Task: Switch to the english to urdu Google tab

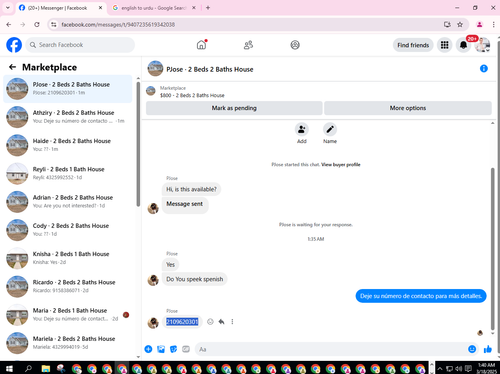Action: [x=153, y=8]
